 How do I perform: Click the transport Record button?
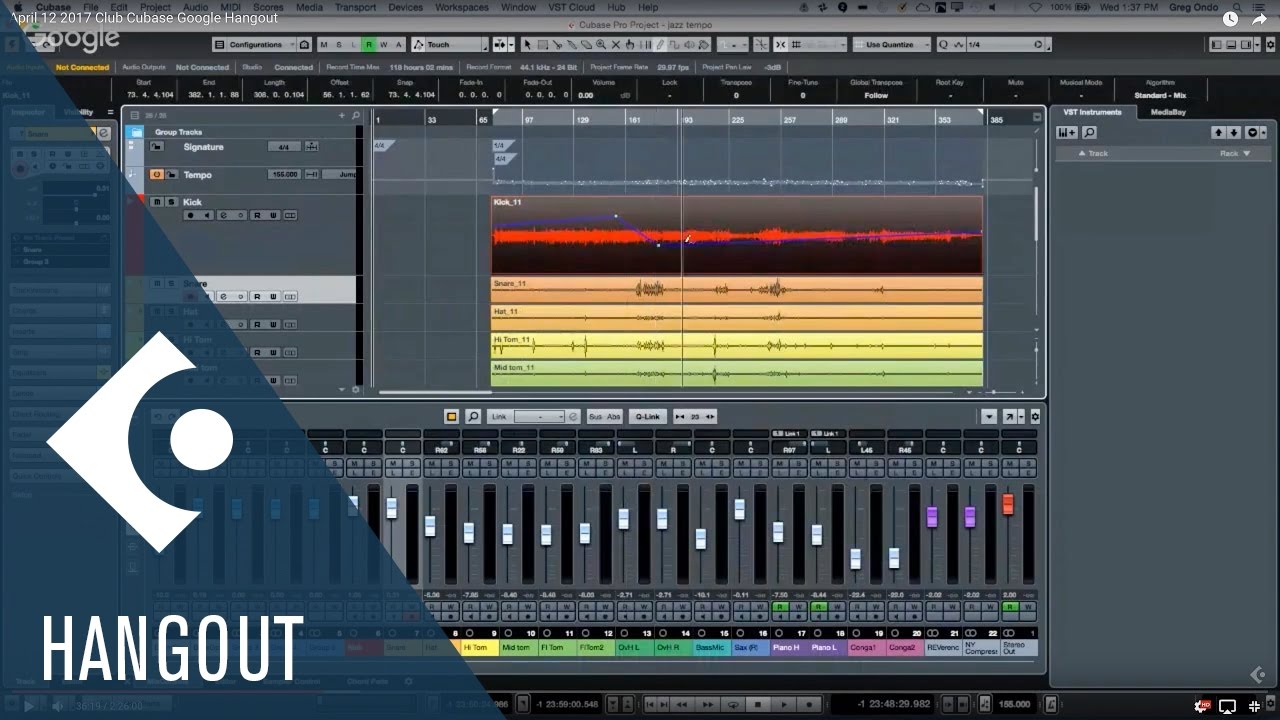point(809,704)
